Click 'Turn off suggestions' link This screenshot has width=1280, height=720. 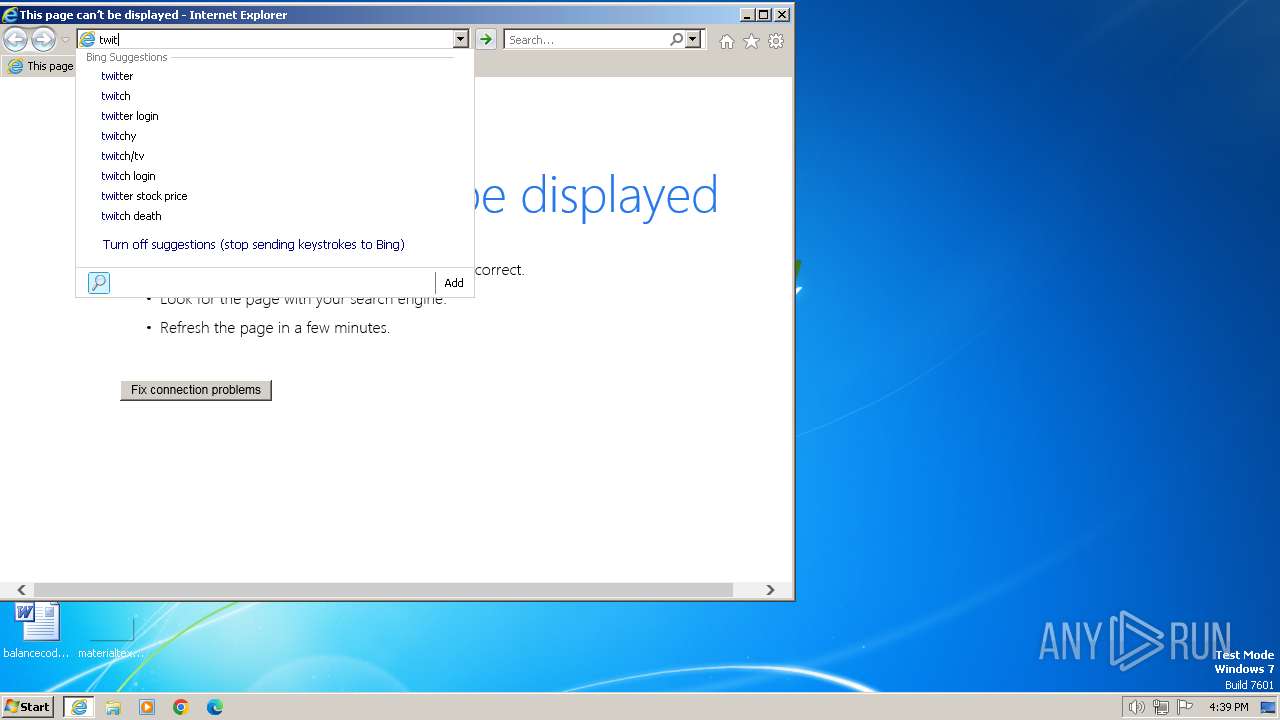tap(253, 245)
